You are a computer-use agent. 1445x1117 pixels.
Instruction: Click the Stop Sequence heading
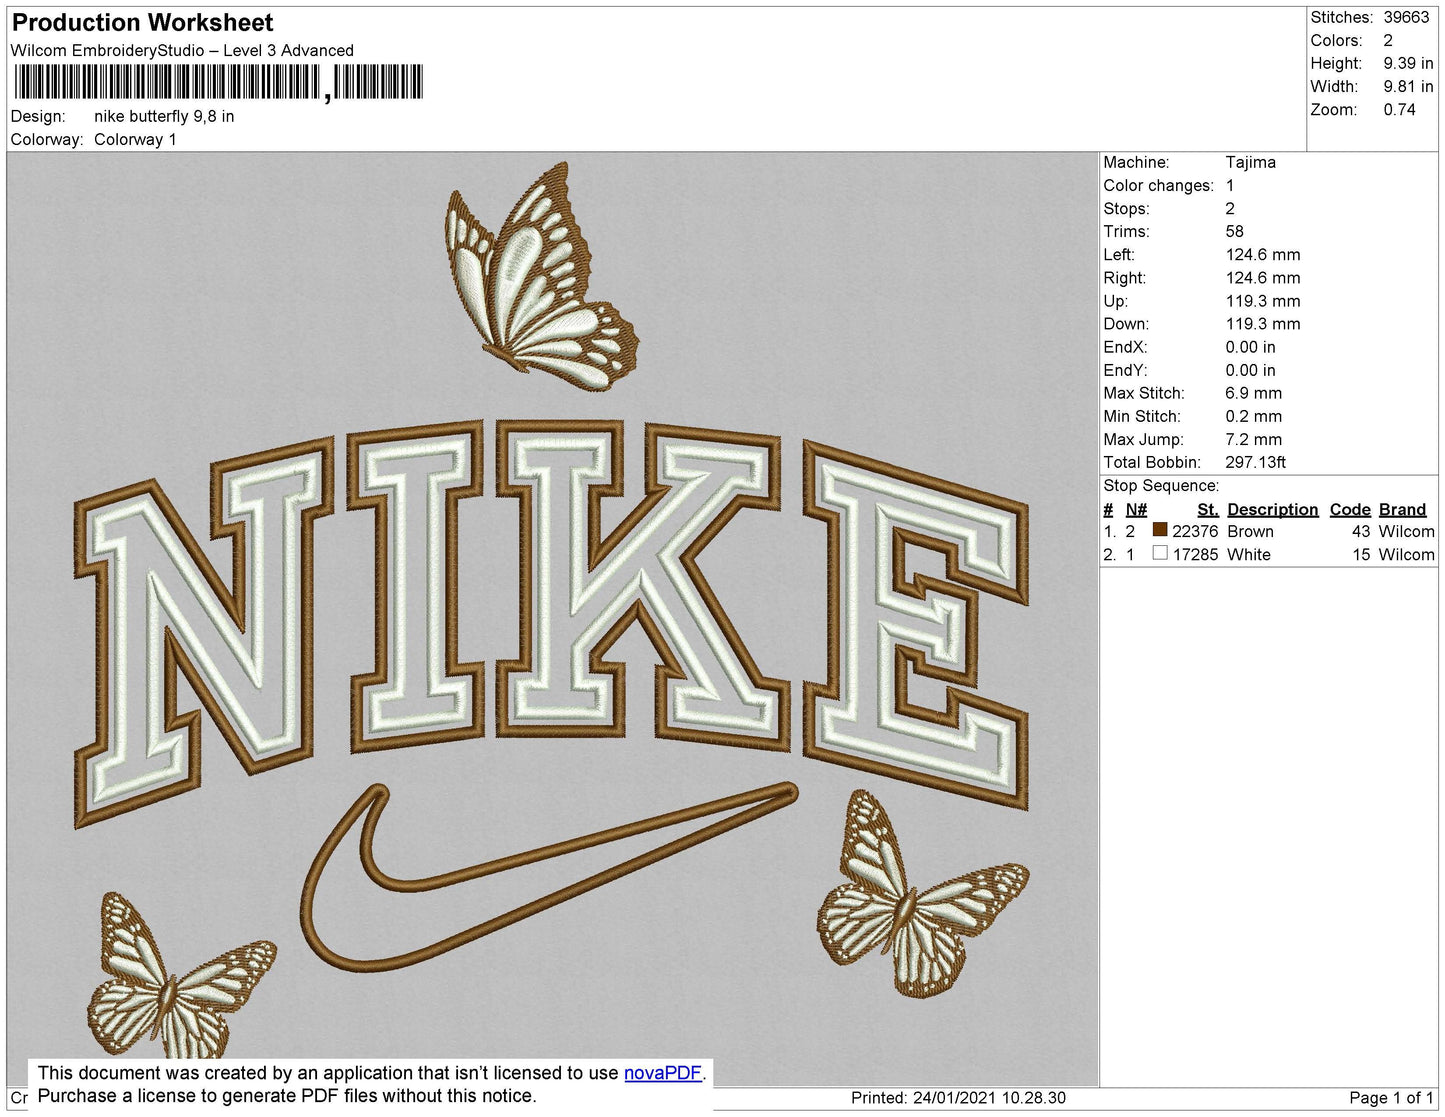(x=1161, y=485)
